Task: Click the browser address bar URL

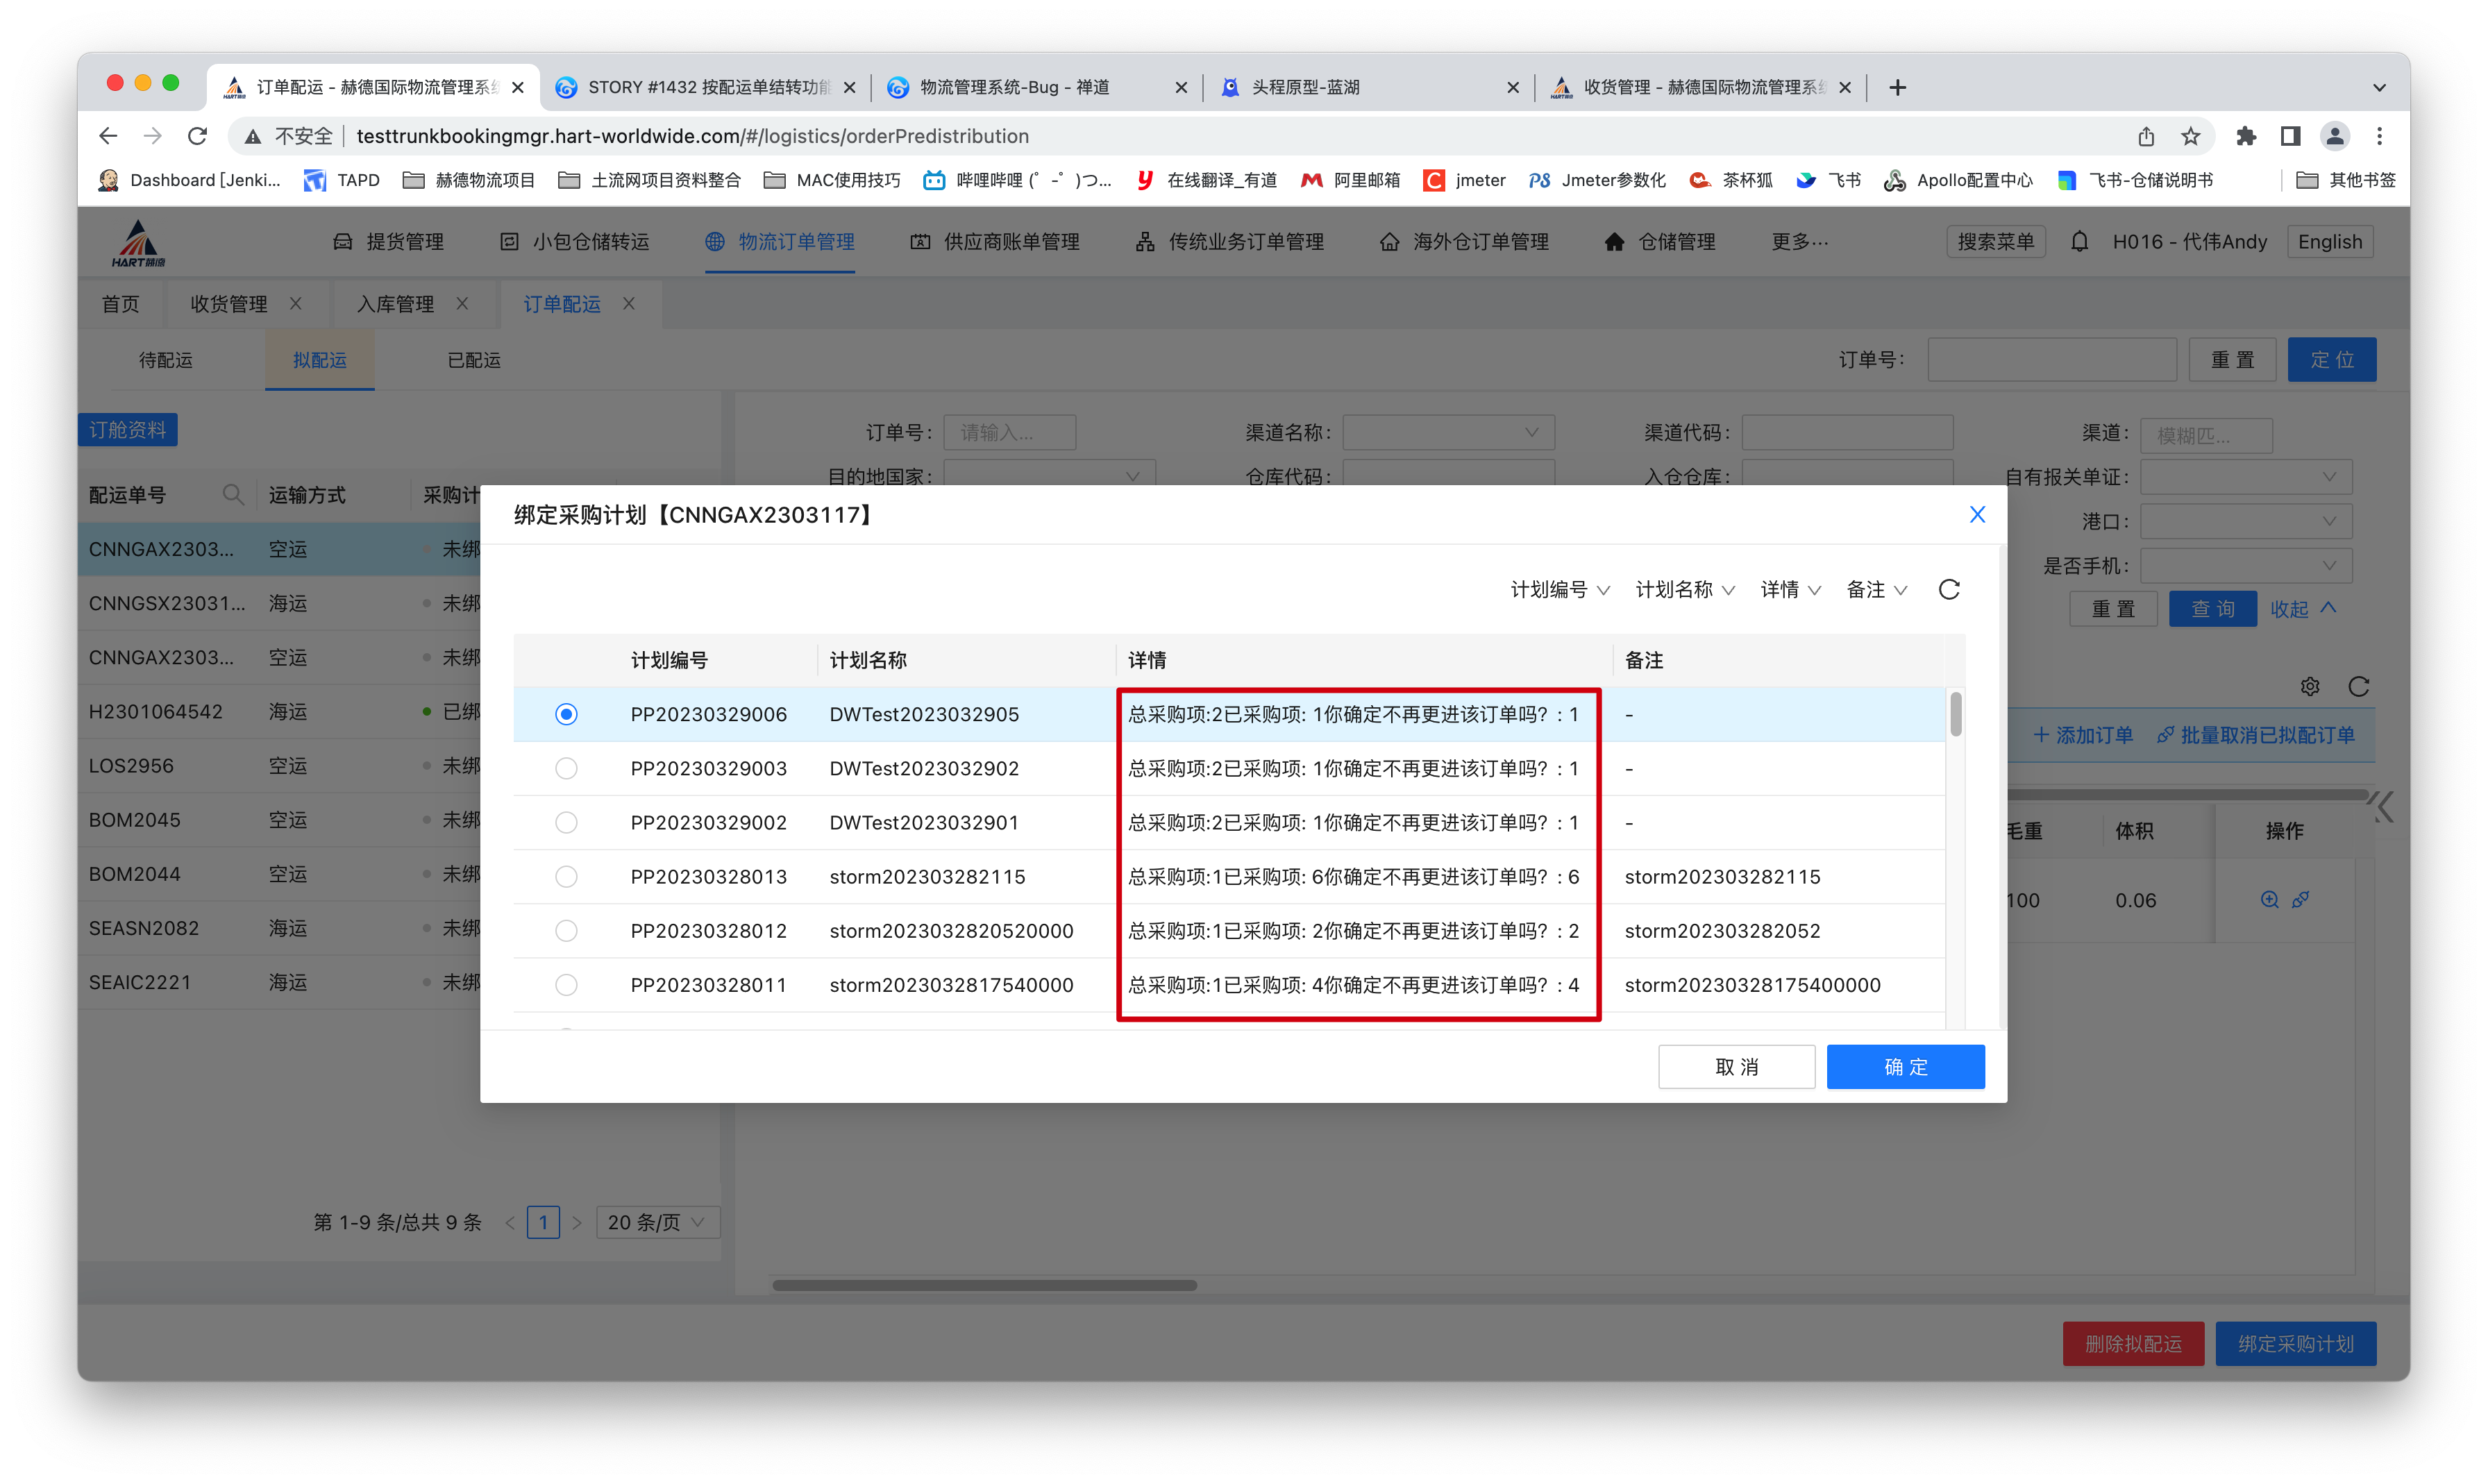Action: pyautogui.click(x=692, y=136)
